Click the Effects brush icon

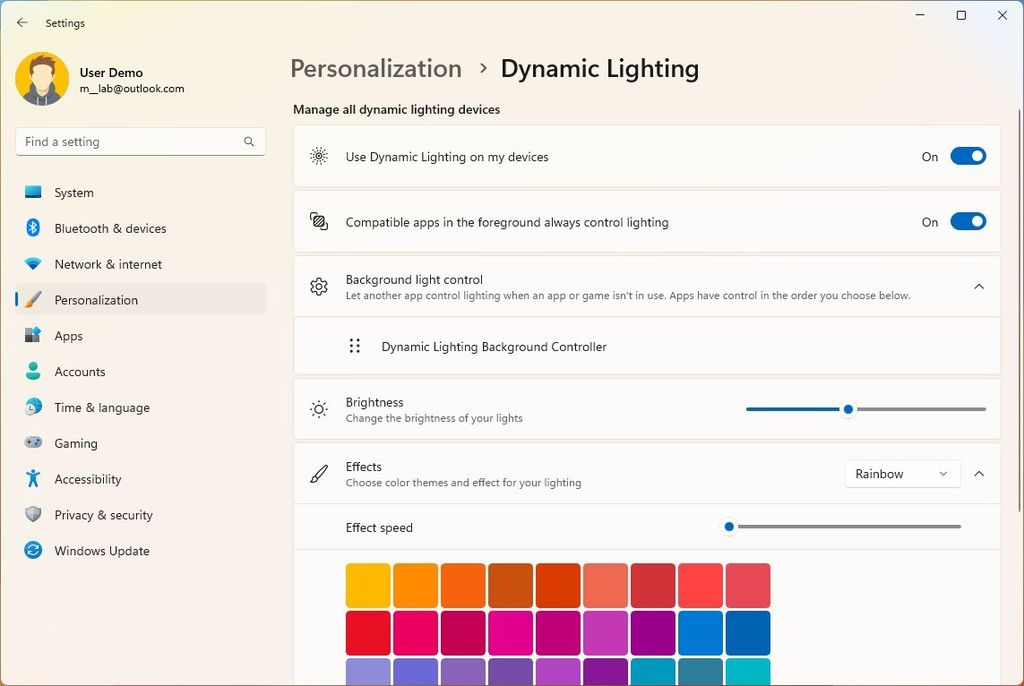318,473
